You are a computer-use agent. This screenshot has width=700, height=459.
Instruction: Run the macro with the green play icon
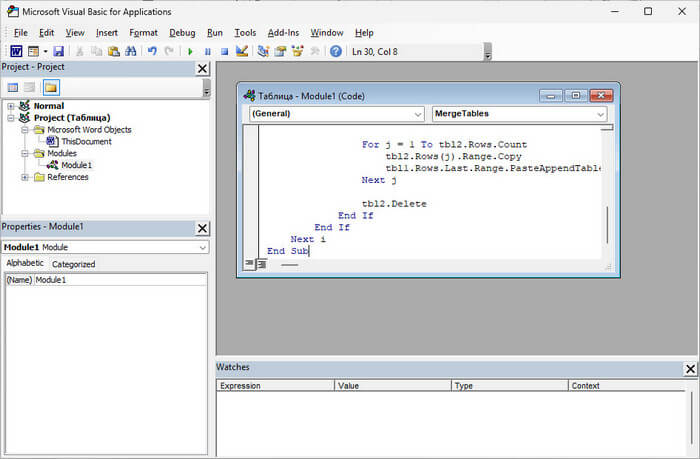click(x=190, y=51)
